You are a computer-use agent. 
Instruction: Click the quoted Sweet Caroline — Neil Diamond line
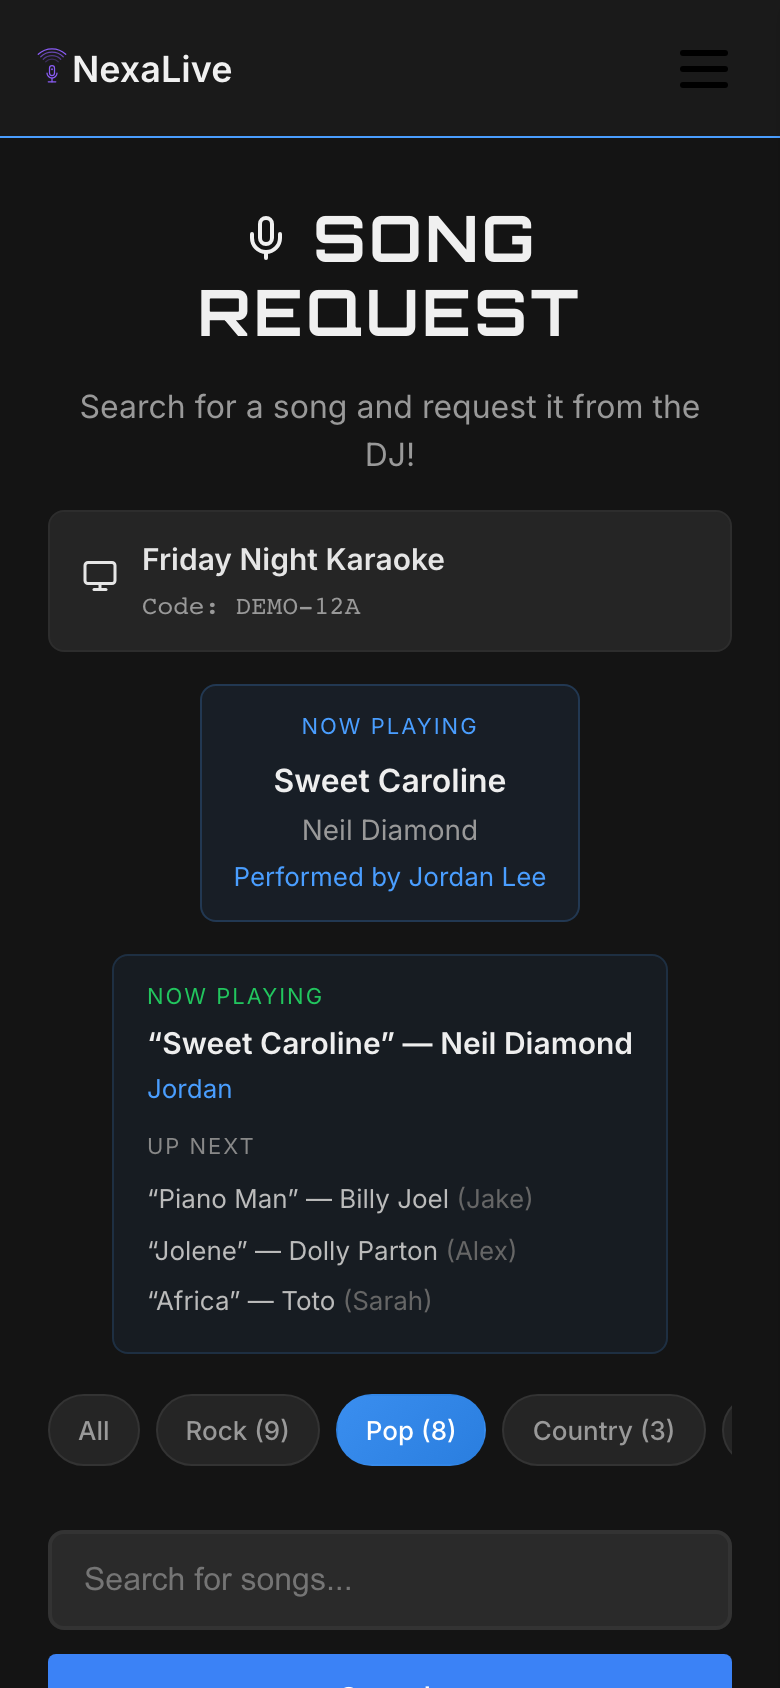pos(390,1043)
